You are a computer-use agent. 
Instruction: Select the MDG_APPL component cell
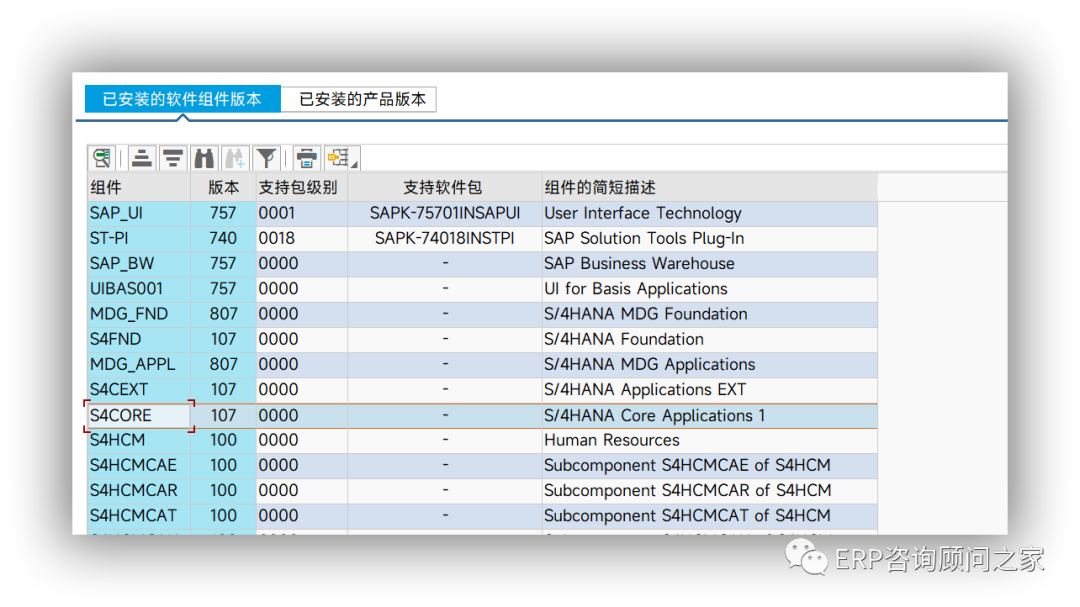point(139,364)
